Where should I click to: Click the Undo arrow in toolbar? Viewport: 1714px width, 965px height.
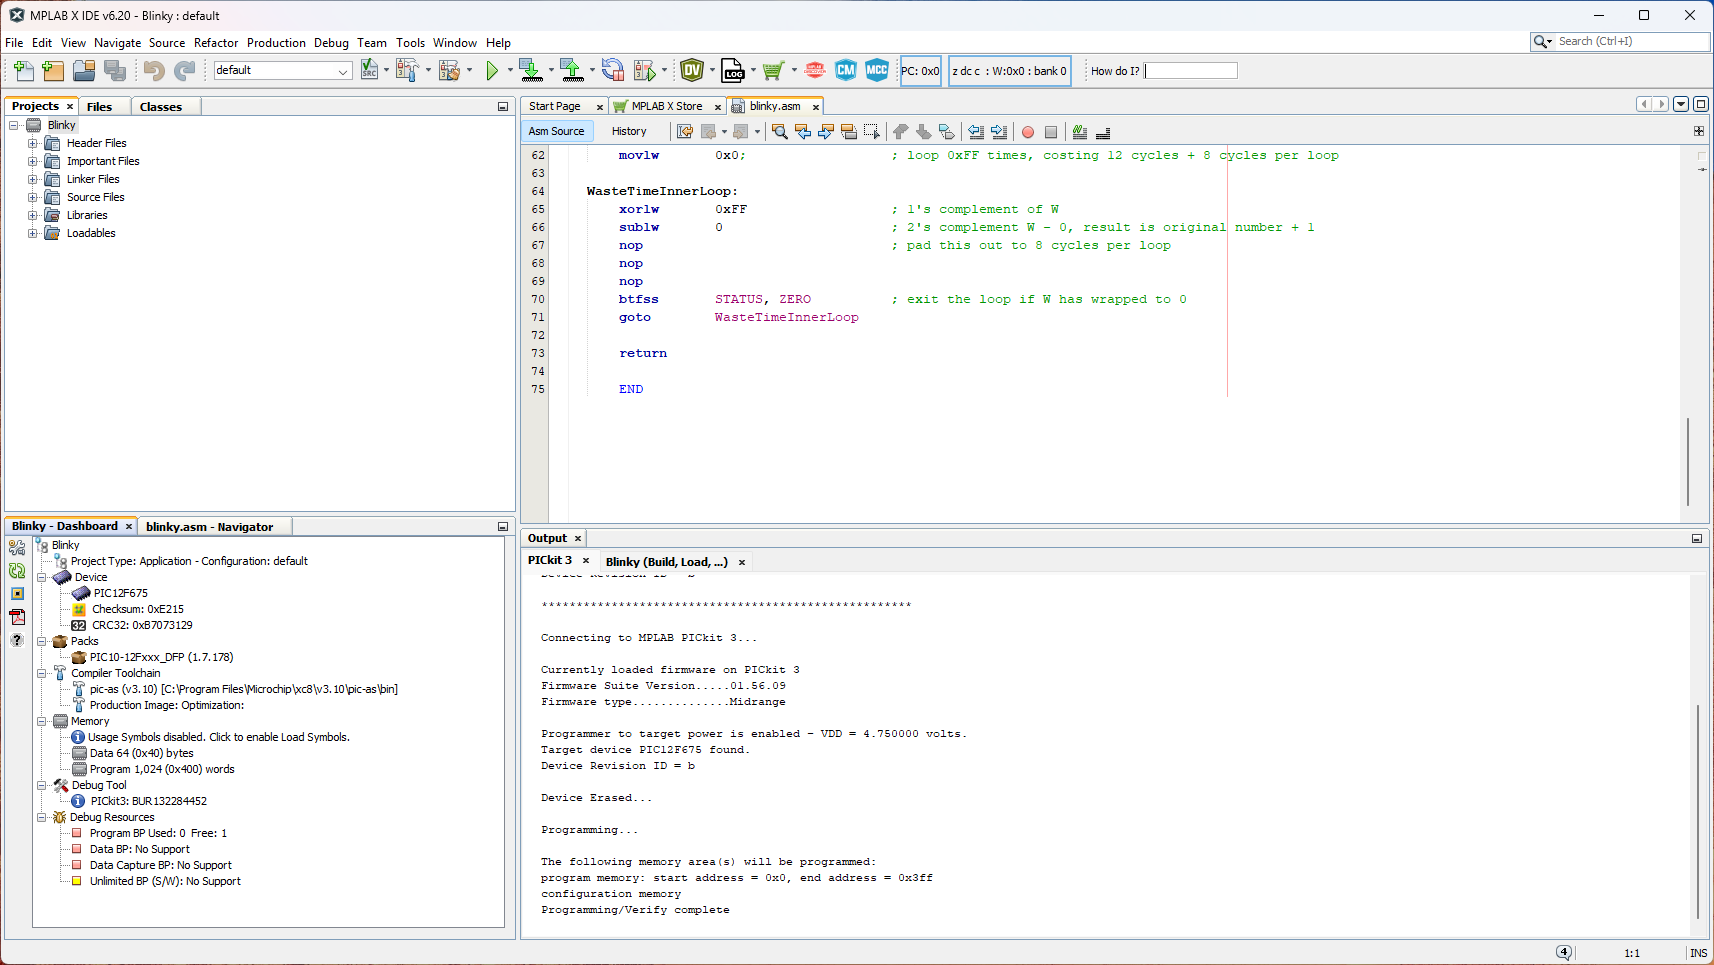click(x=153, y=70)
